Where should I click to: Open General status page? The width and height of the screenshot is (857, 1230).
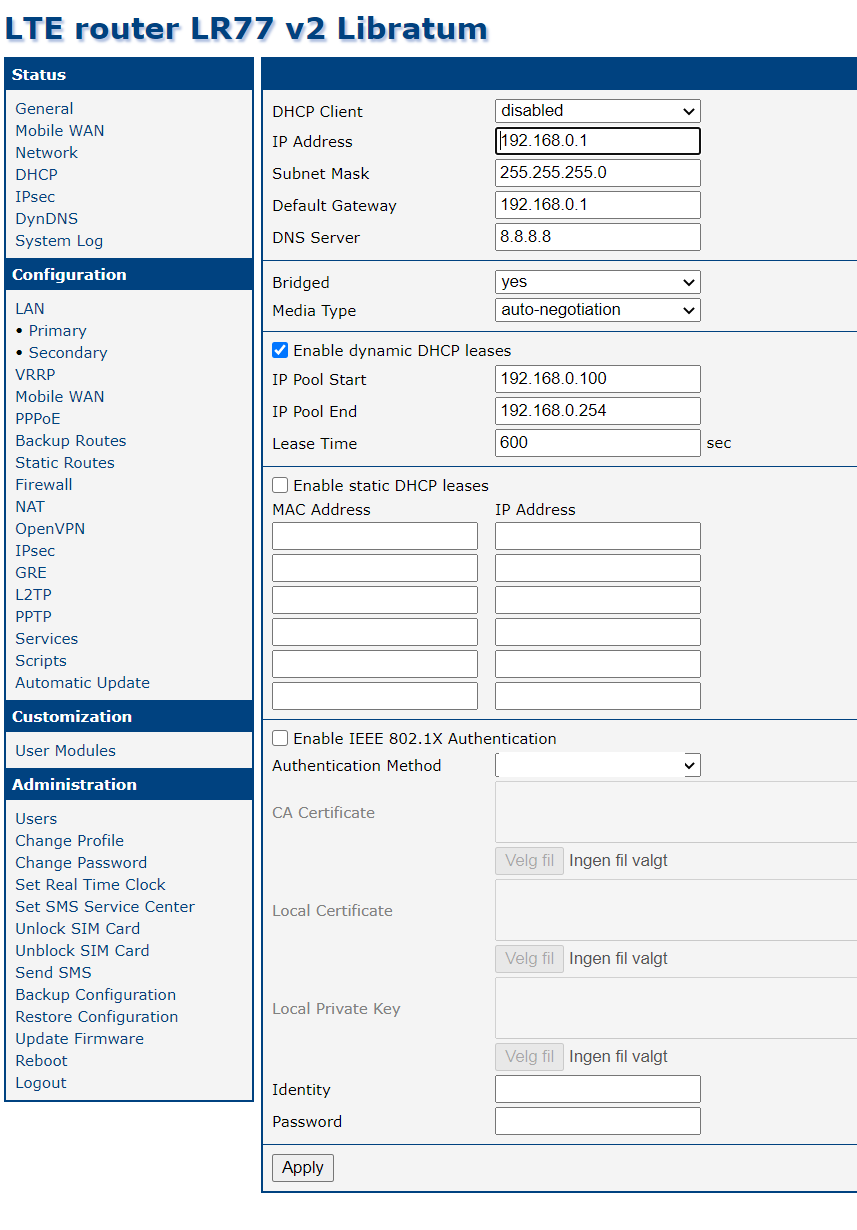click(x=44, y=109)
